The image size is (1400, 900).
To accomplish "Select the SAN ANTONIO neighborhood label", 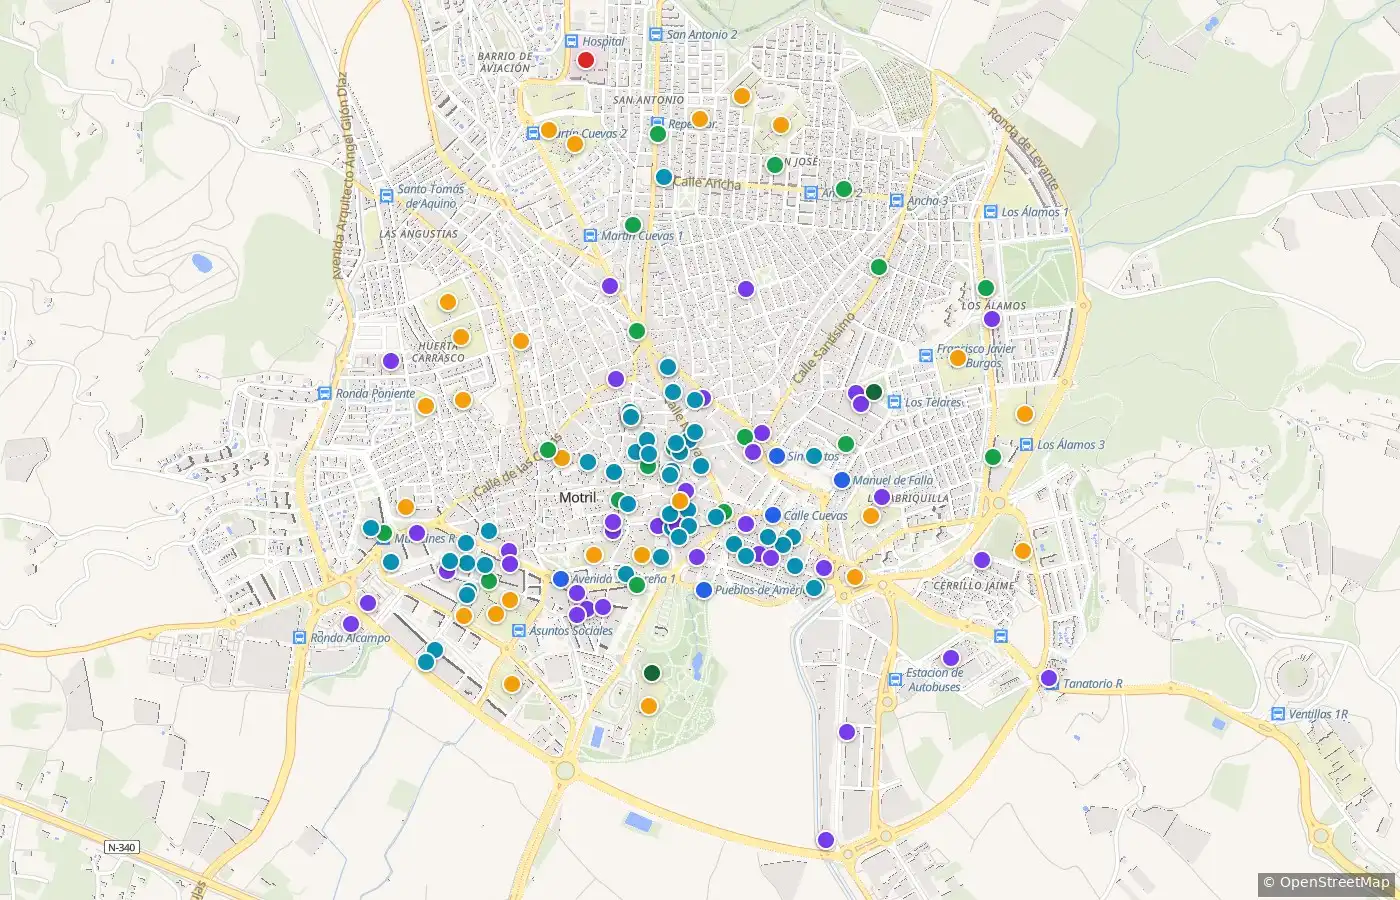I will 649,100.
